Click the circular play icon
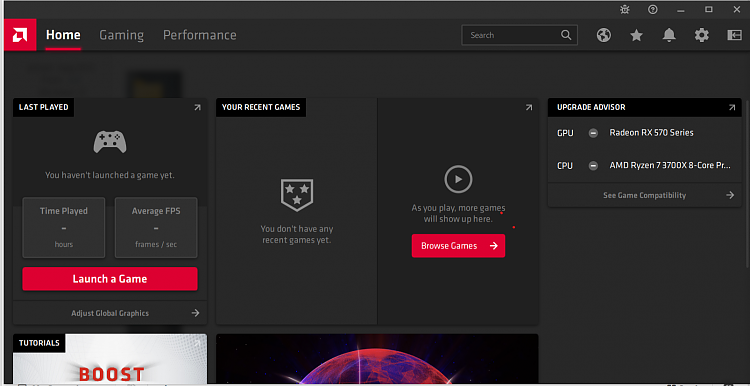Viewport: 750px width, 386px height. tap(458, 179)
